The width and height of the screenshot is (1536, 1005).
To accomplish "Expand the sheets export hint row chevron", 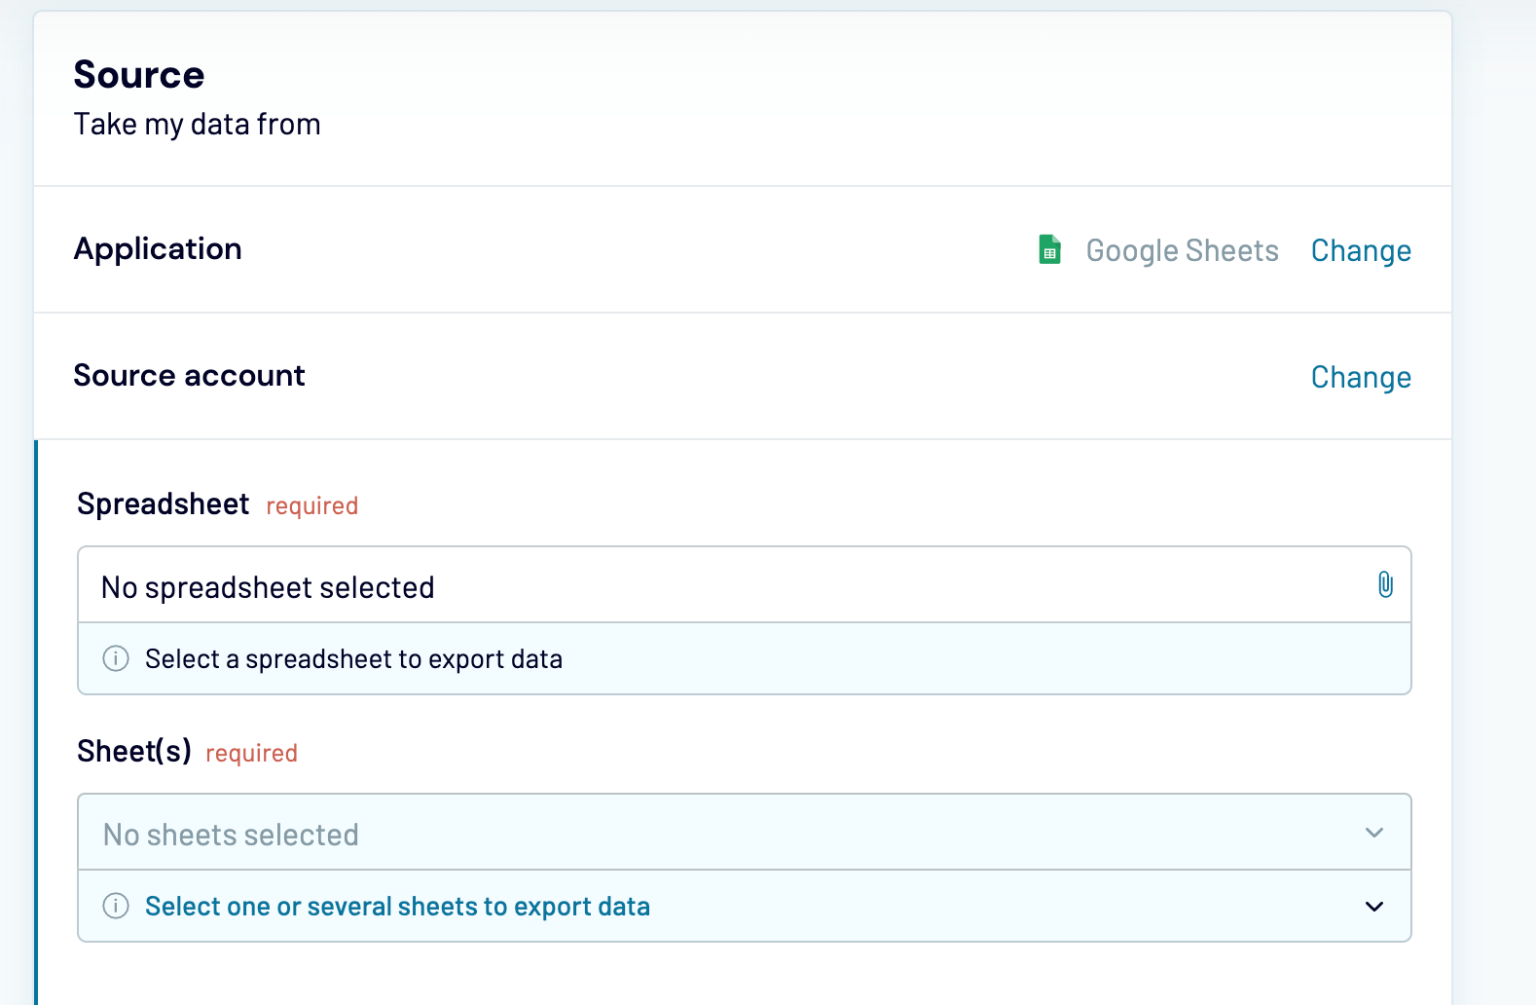I will 1374,906.
